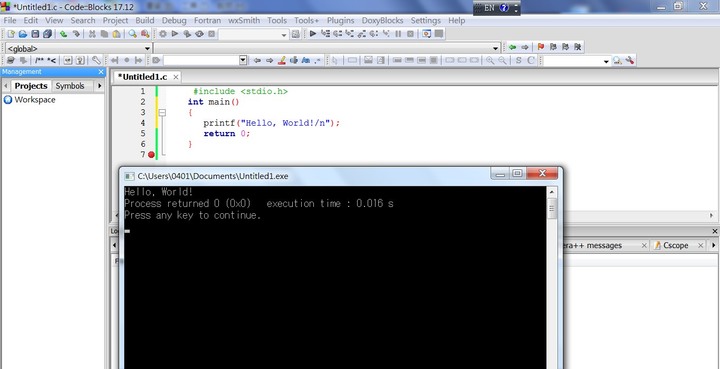This screenshot has width=720, height=369.
Task: Select the Projects tab
Action: (31, 86)
